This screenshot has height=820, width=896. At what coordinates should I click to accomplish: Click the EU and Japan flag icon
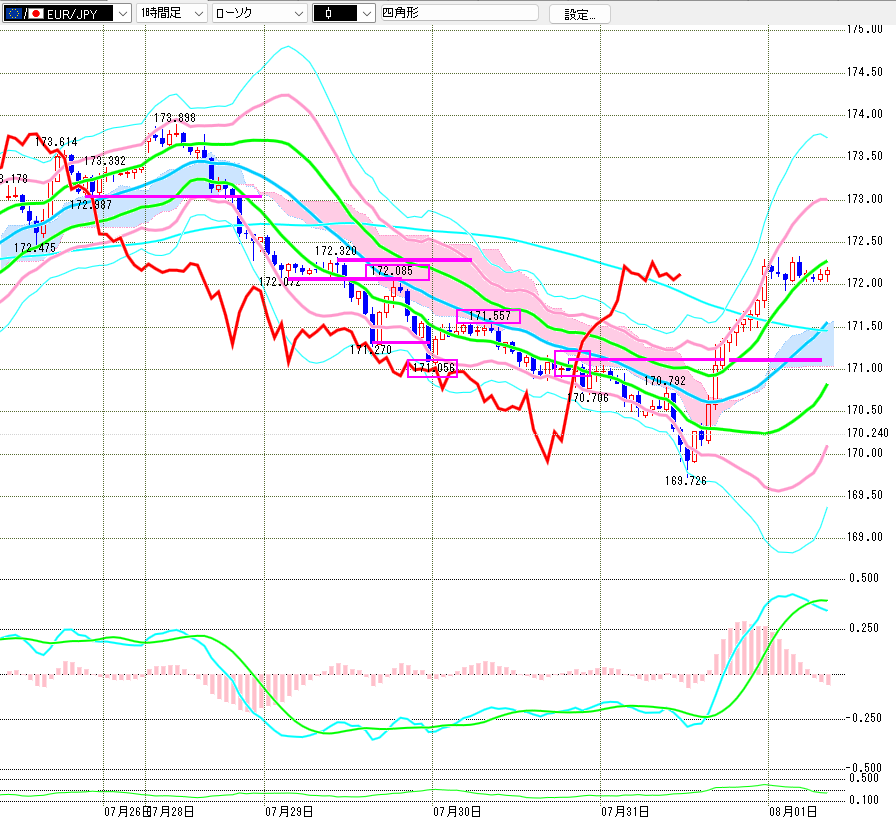tap(24, 14)
